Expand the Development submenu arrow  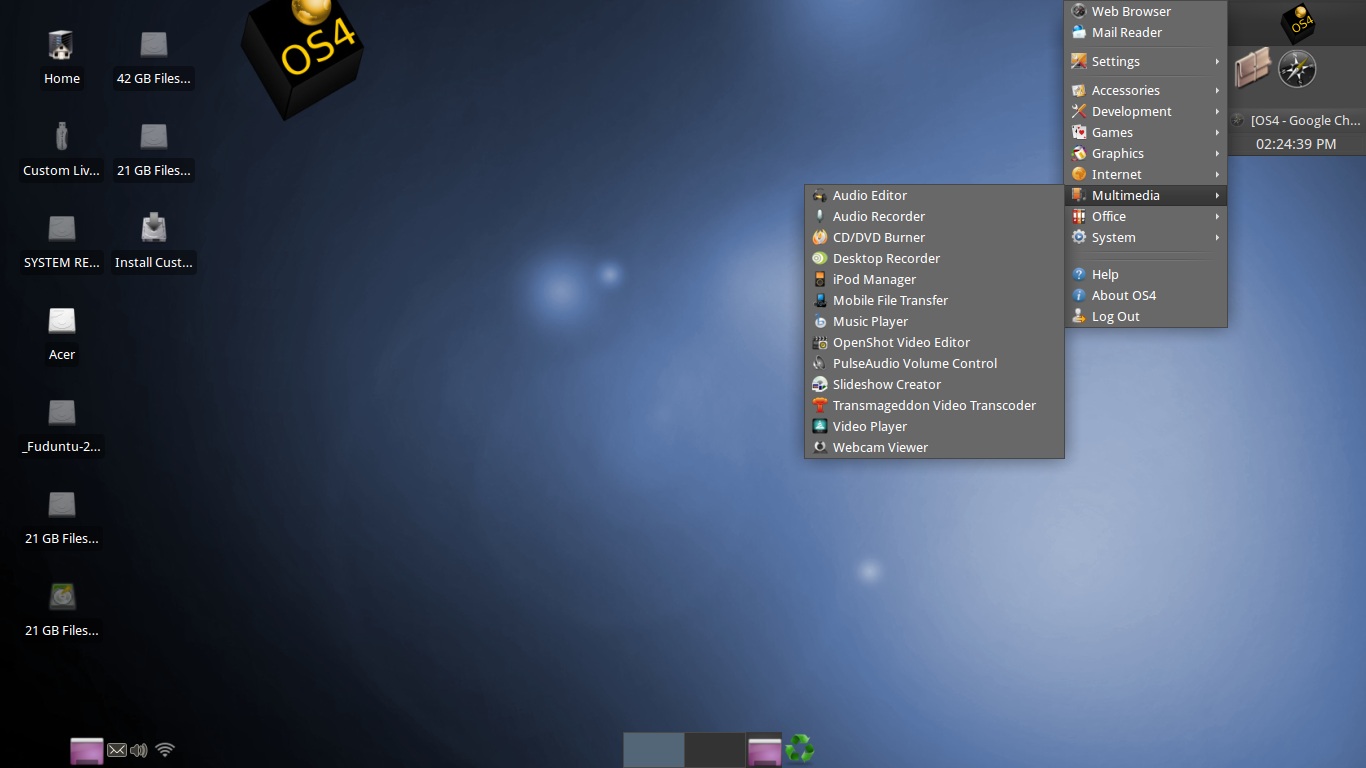1217,112
